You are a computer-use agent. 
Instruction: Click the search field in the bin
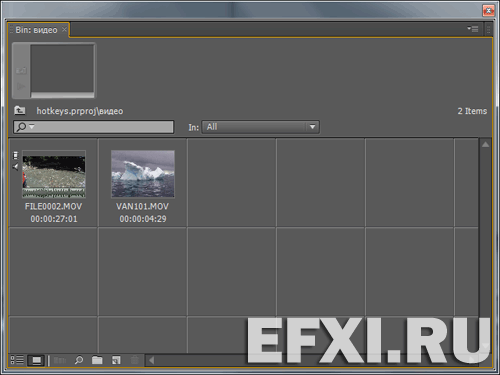point(93,127)
